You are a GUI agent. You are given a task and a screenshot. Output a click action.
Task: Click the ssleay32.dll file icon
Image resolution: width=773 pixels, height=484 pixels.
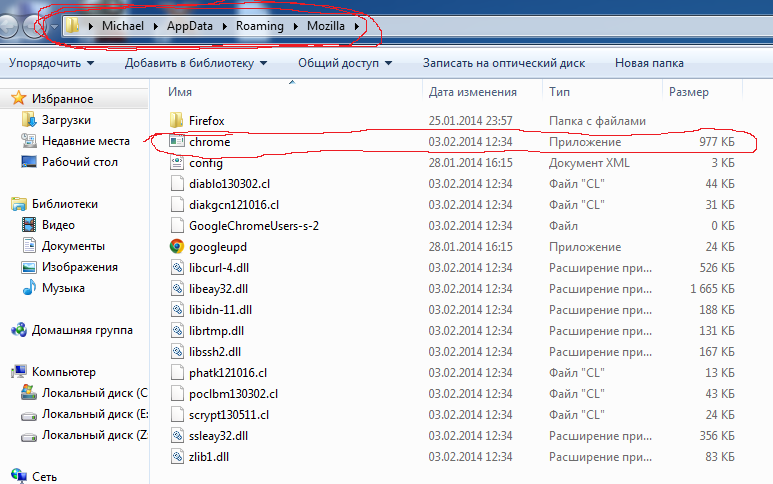(177, 436)
